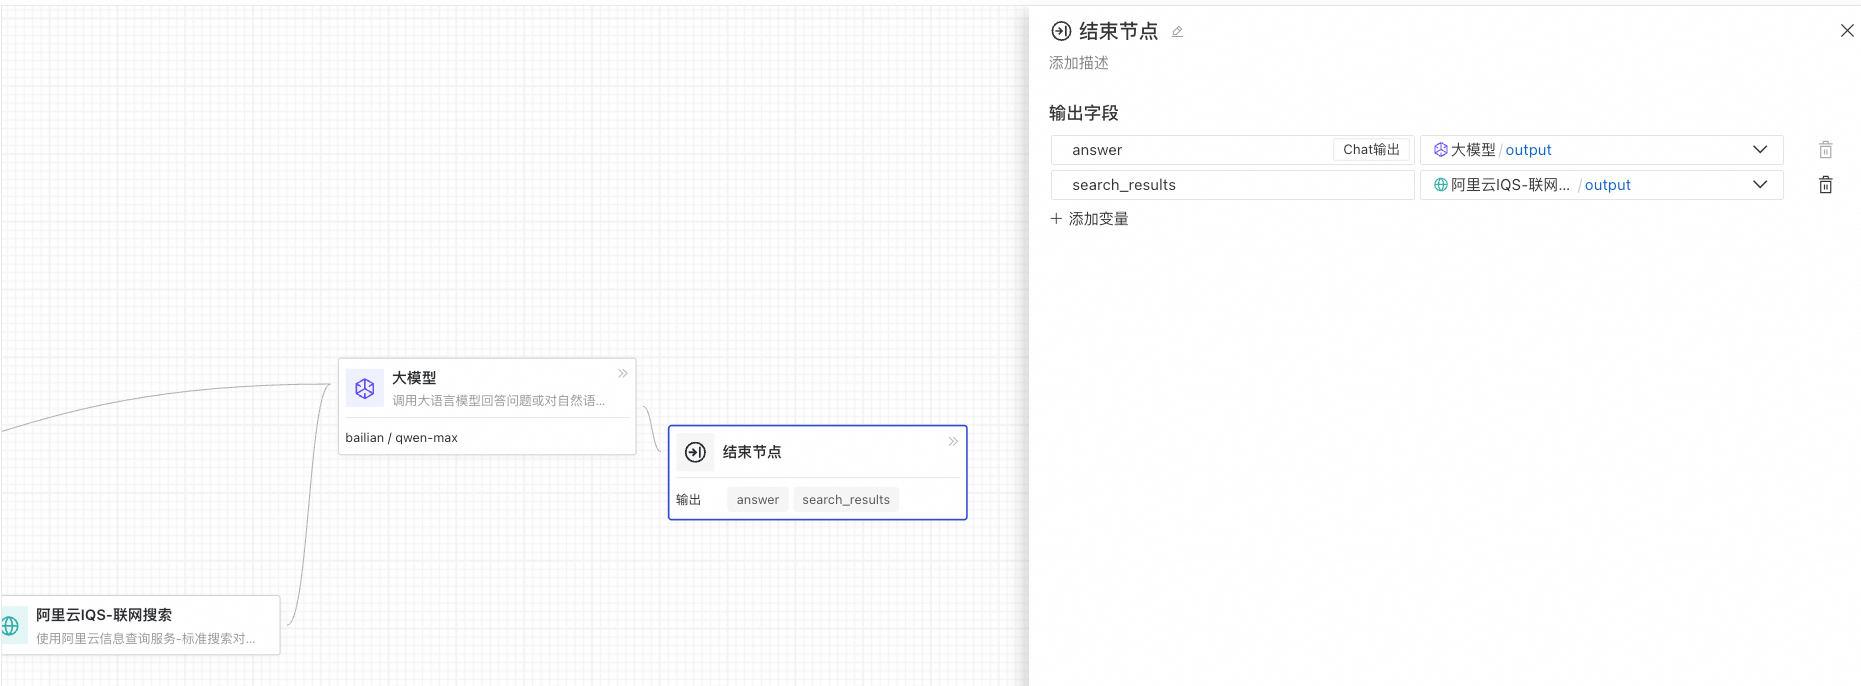
Task: Select the 大模型 node on canvas
Action: click(x=487, y=406)
